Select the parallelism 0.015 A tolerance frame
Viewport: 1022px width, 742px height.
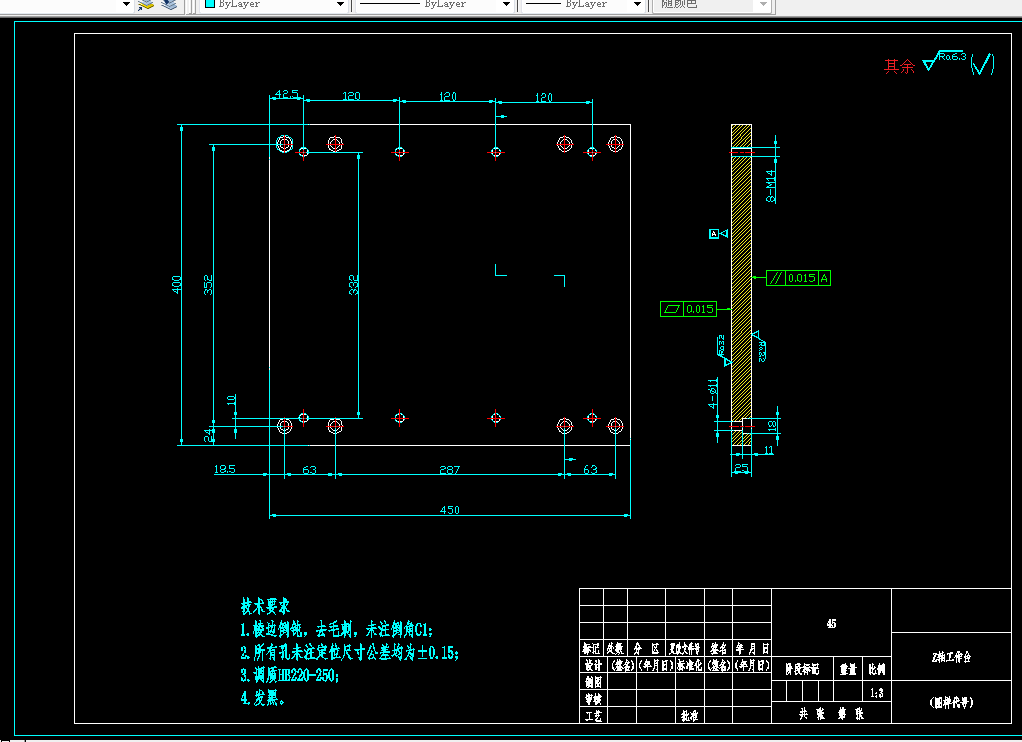(798, 278)
